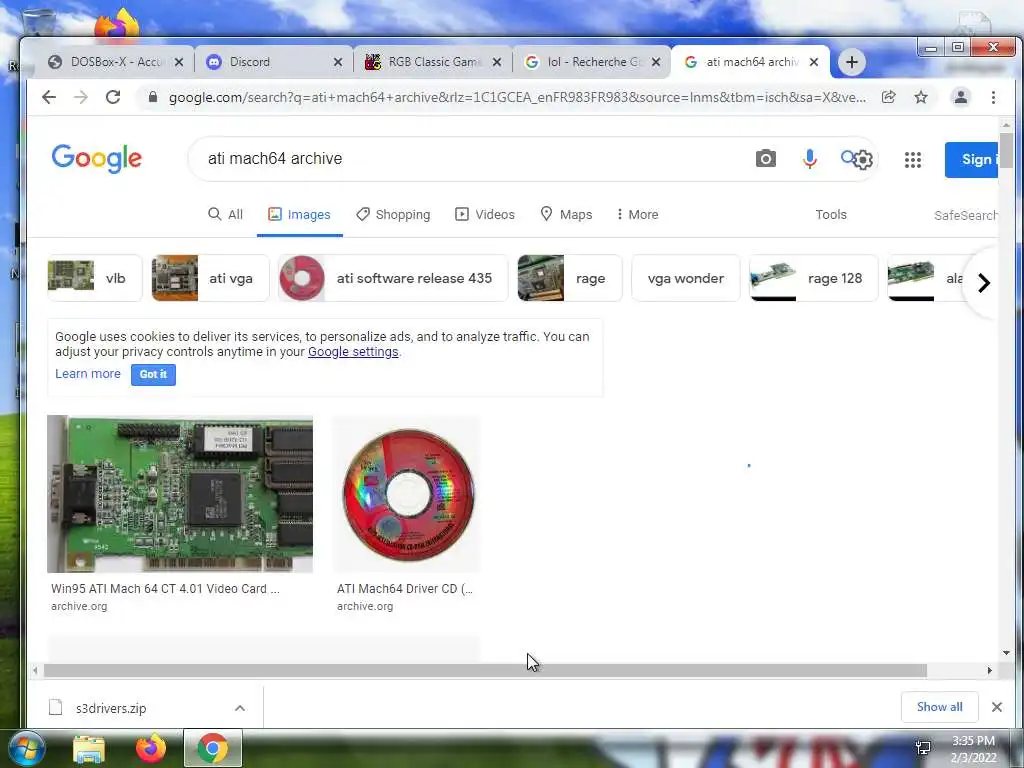Click the horizontal scrollbar right arrow
Viewport: 1024px width, 768px height.
click(989, 671)
